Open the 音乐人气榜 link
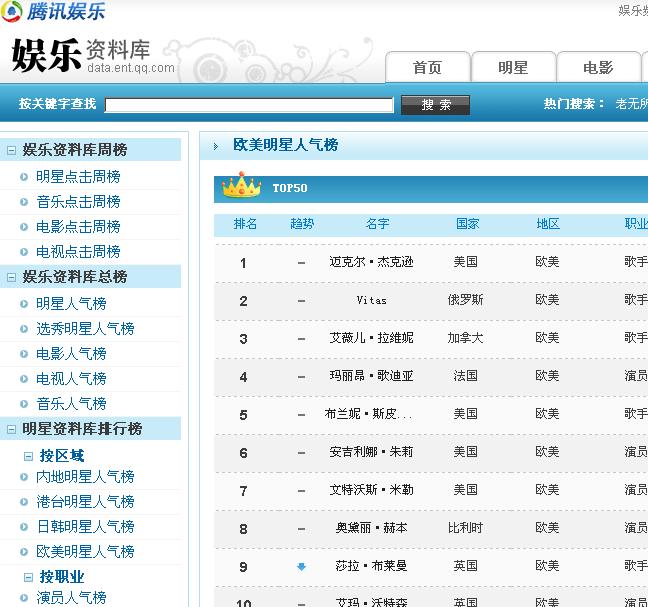 point(71,404)
